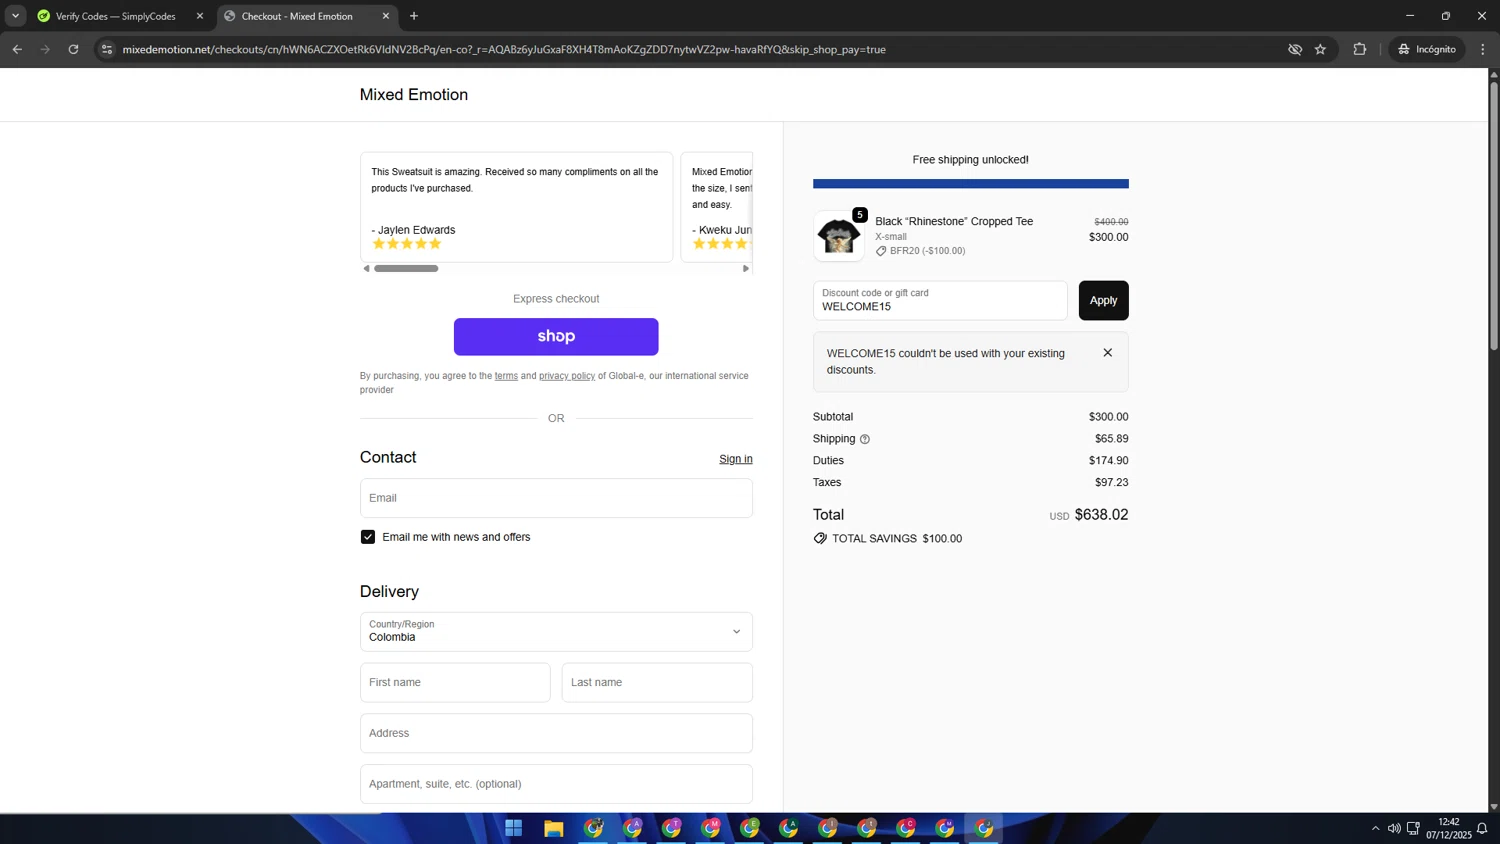Click the page scrollbar down arrow

click(1494, 807)
